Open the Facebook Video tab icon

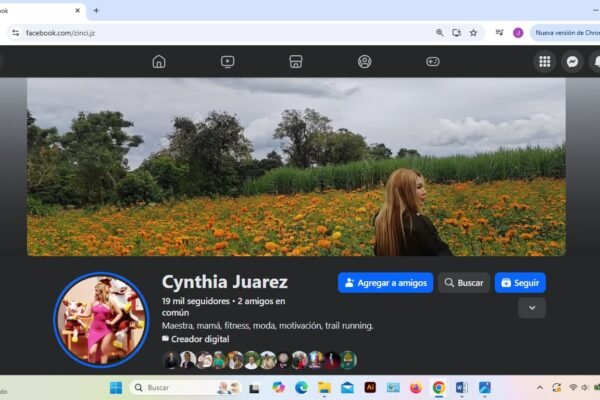[x=227, y=62]
